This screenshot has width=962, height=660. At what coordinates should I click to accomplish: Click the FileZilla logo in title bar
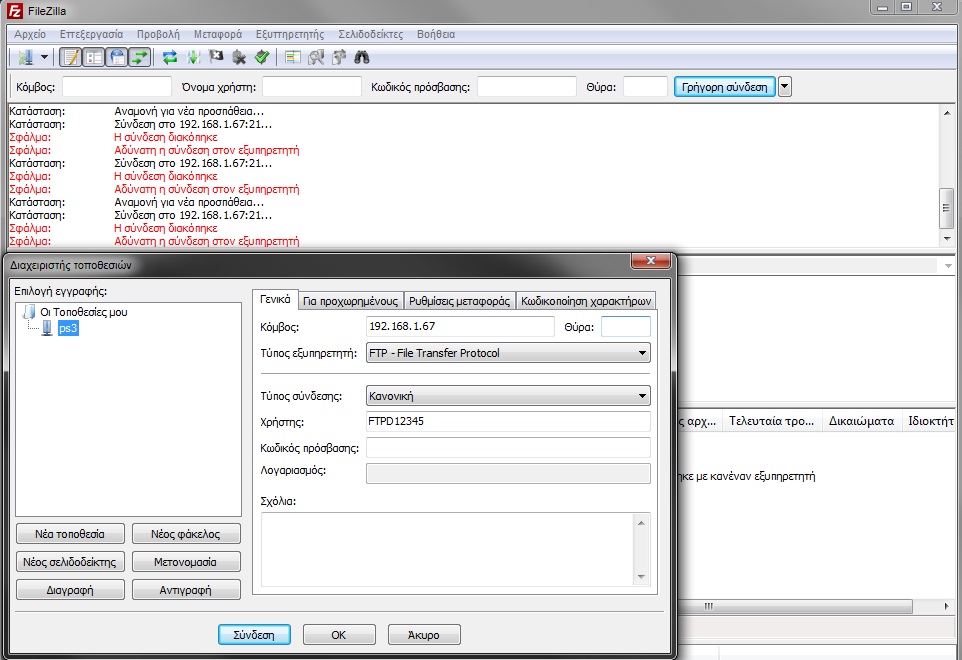point(15,10)
